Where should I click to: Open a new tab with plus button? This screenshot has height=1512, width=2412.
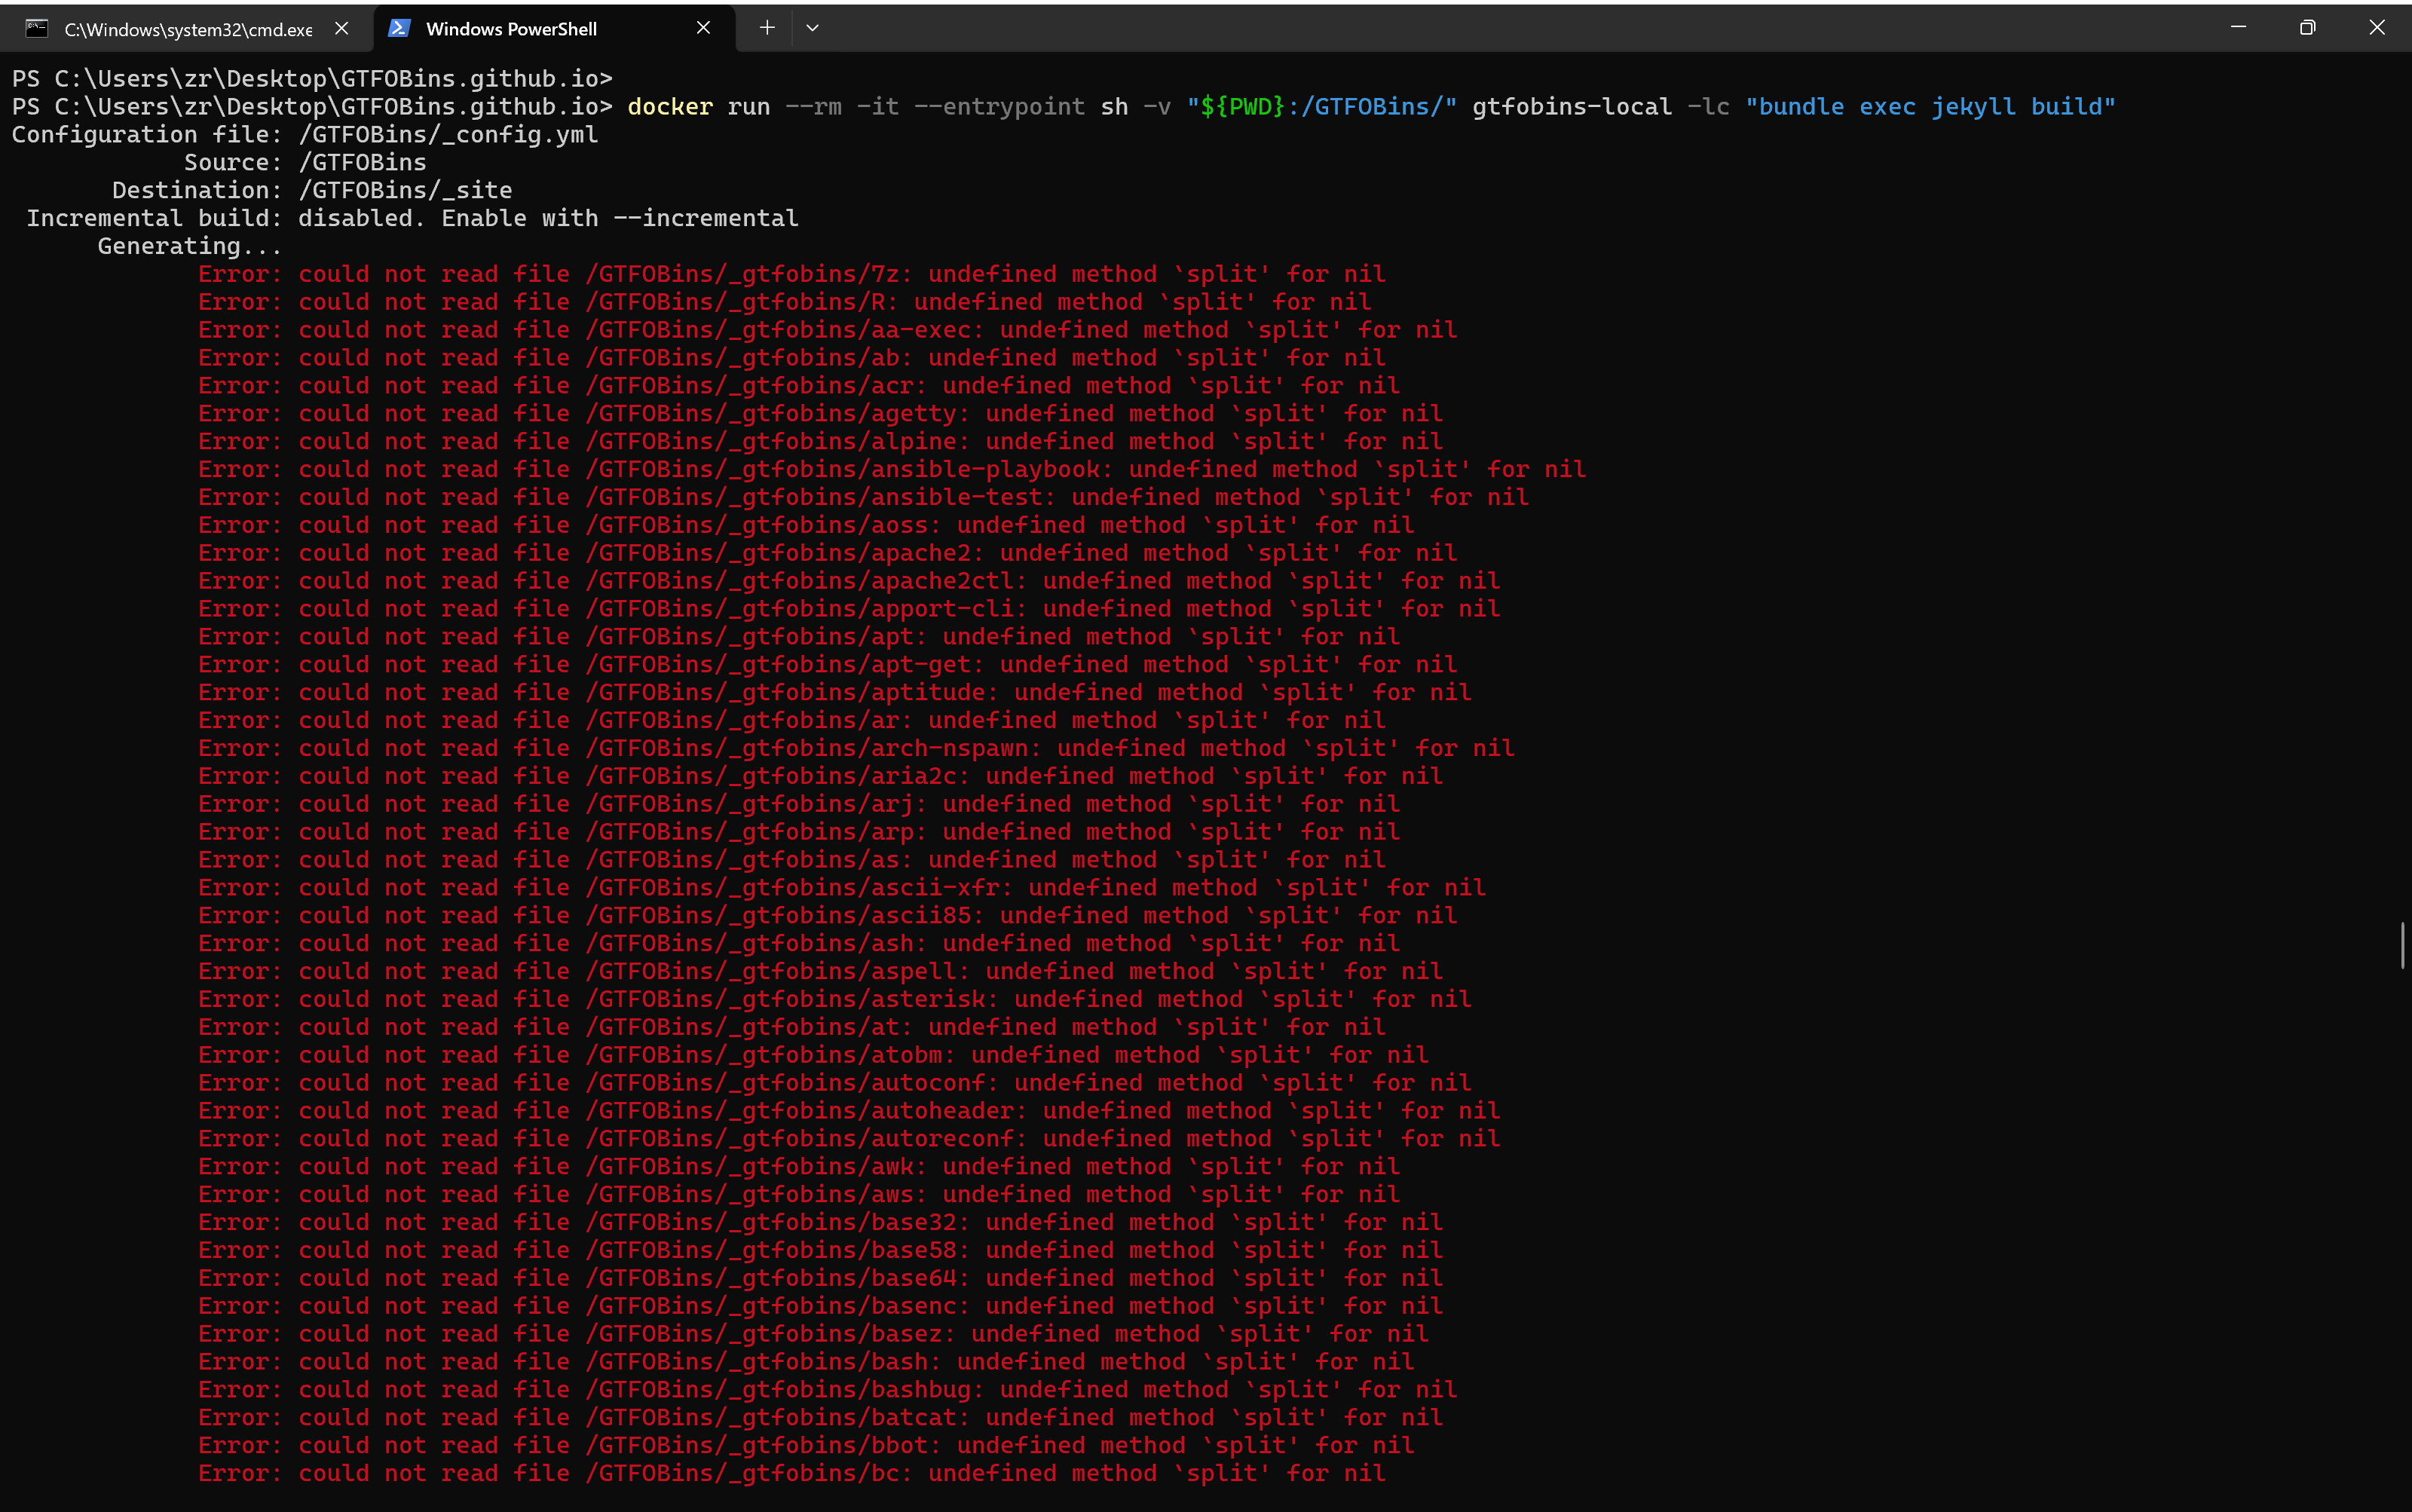click(767, 28)
